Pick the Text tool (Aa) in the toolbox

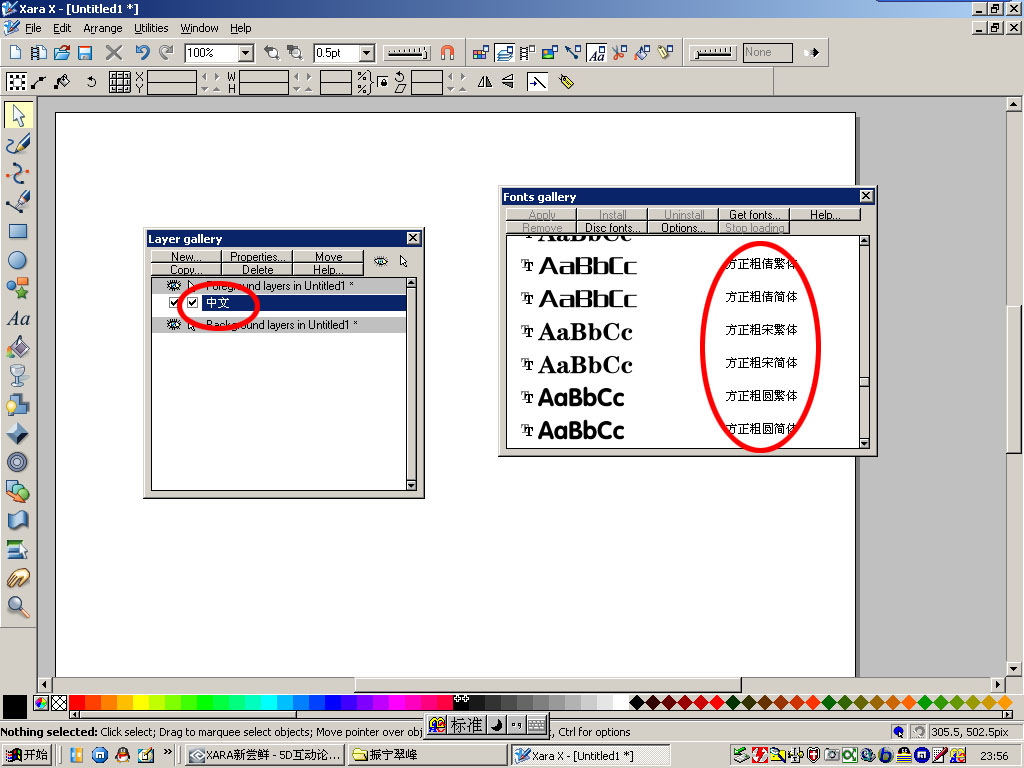click(18, 318)
